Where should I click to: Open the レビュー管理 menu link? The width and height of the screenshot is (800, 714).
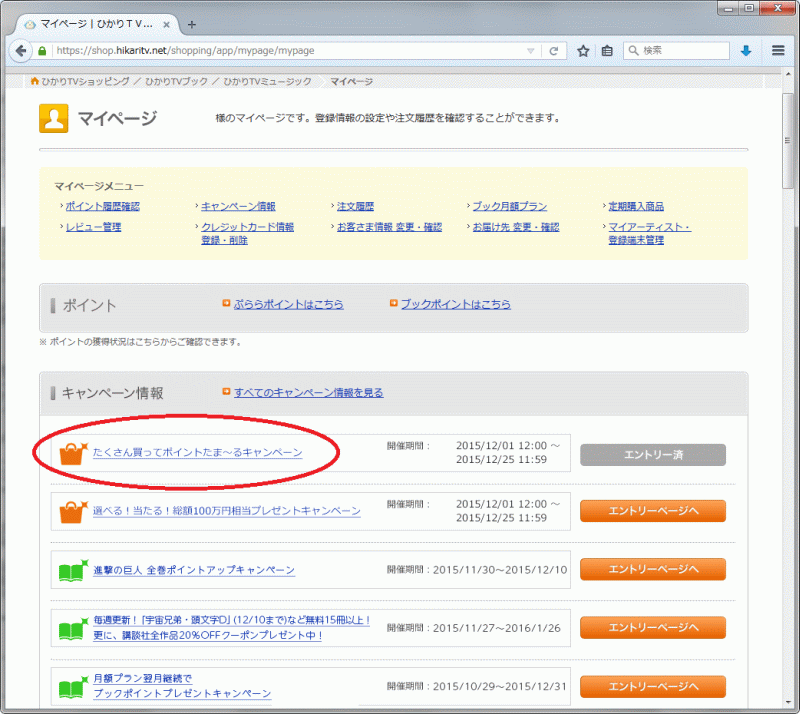[93, 228]
